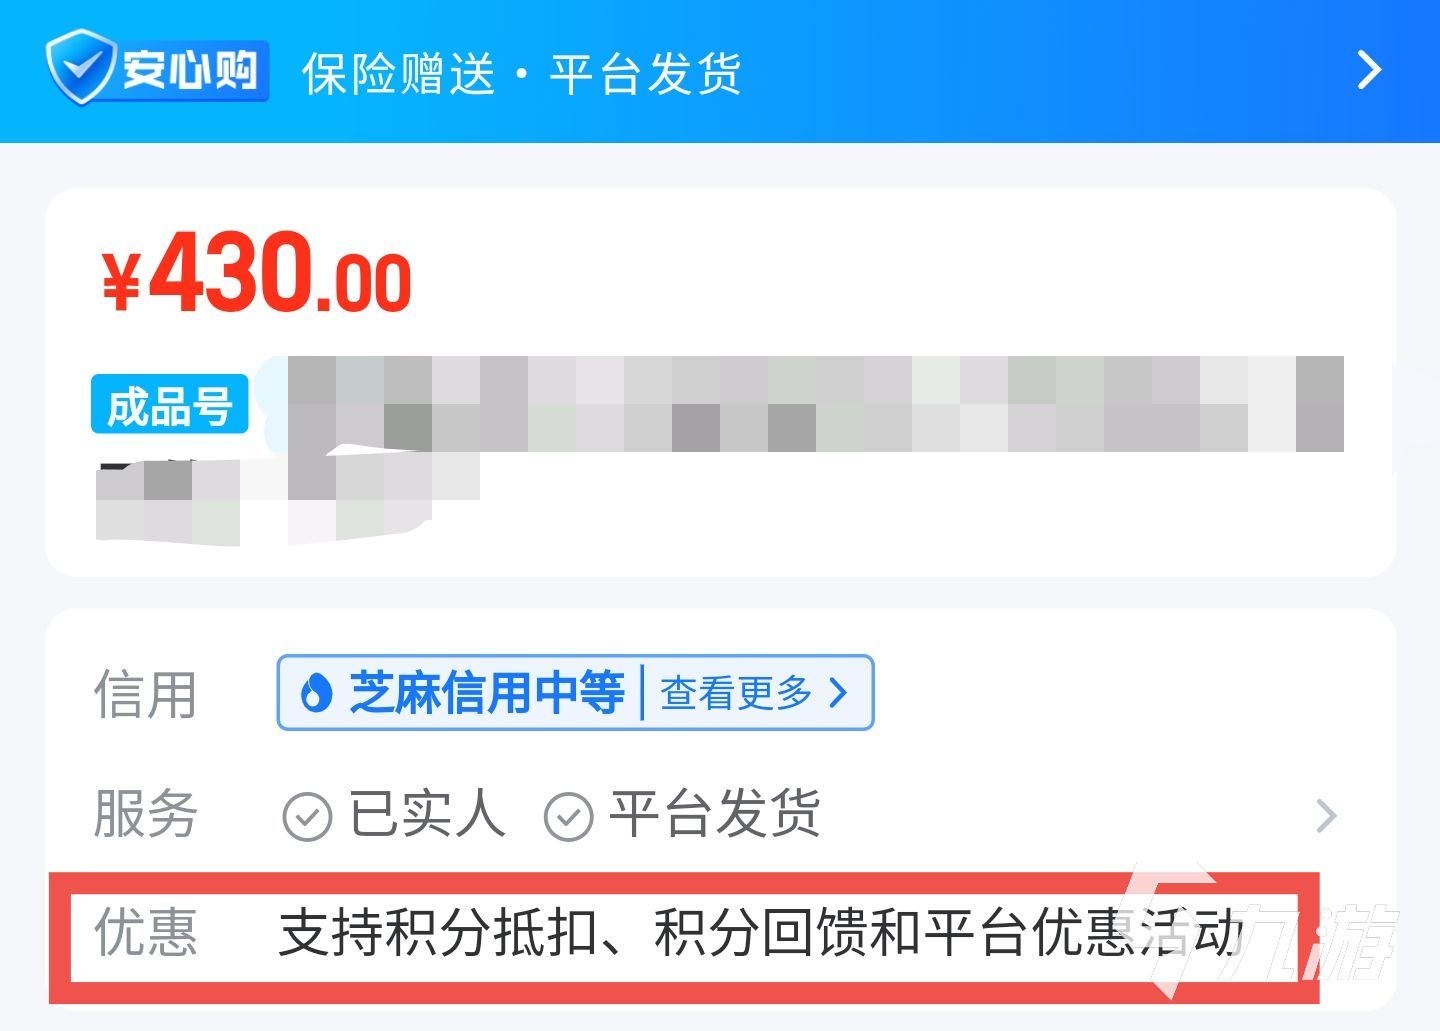Tap the 成品号 blue tag
Image resolution: width=1440 pixels, height=1031 pixels.
coord(169,405)
